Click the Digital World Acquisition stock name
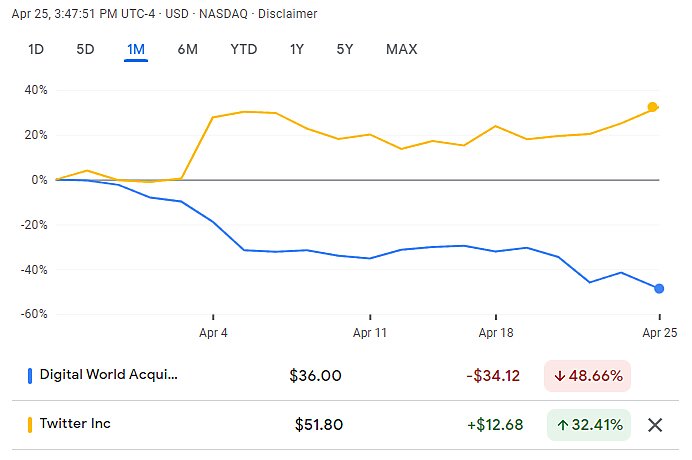692x460 pixels. point(108,375)
